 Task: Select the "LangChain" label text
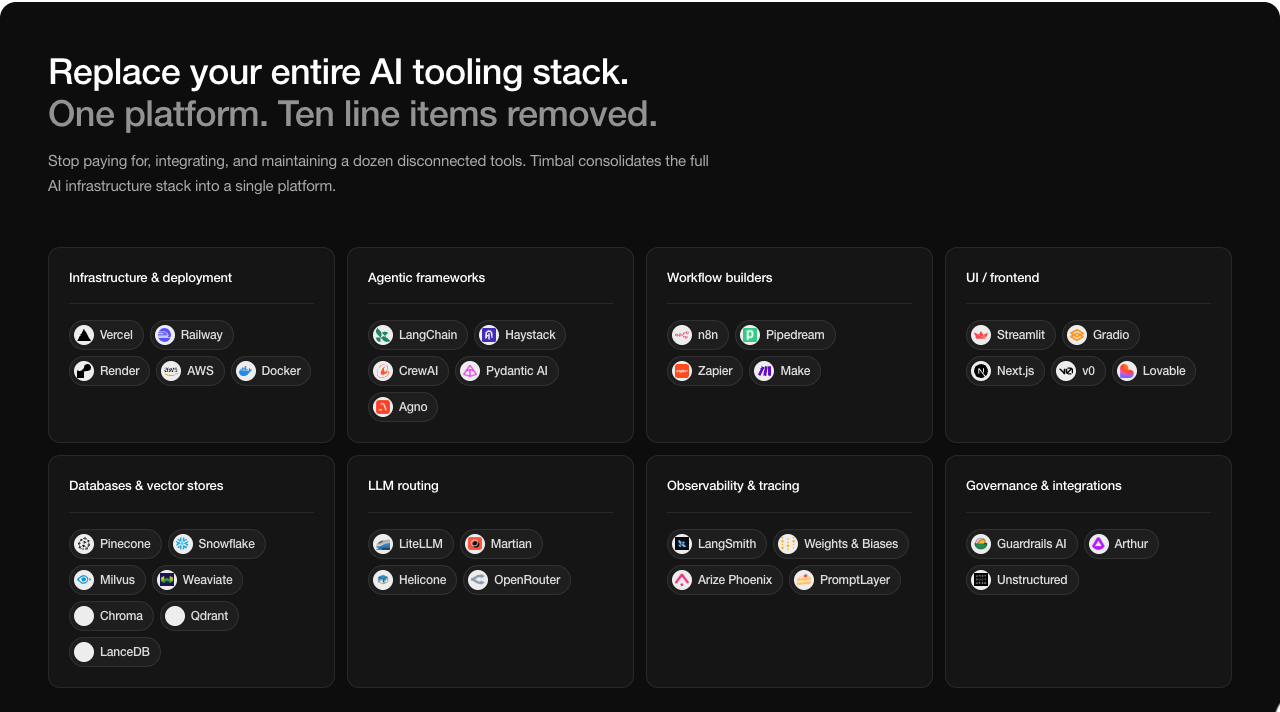[428, 335]
